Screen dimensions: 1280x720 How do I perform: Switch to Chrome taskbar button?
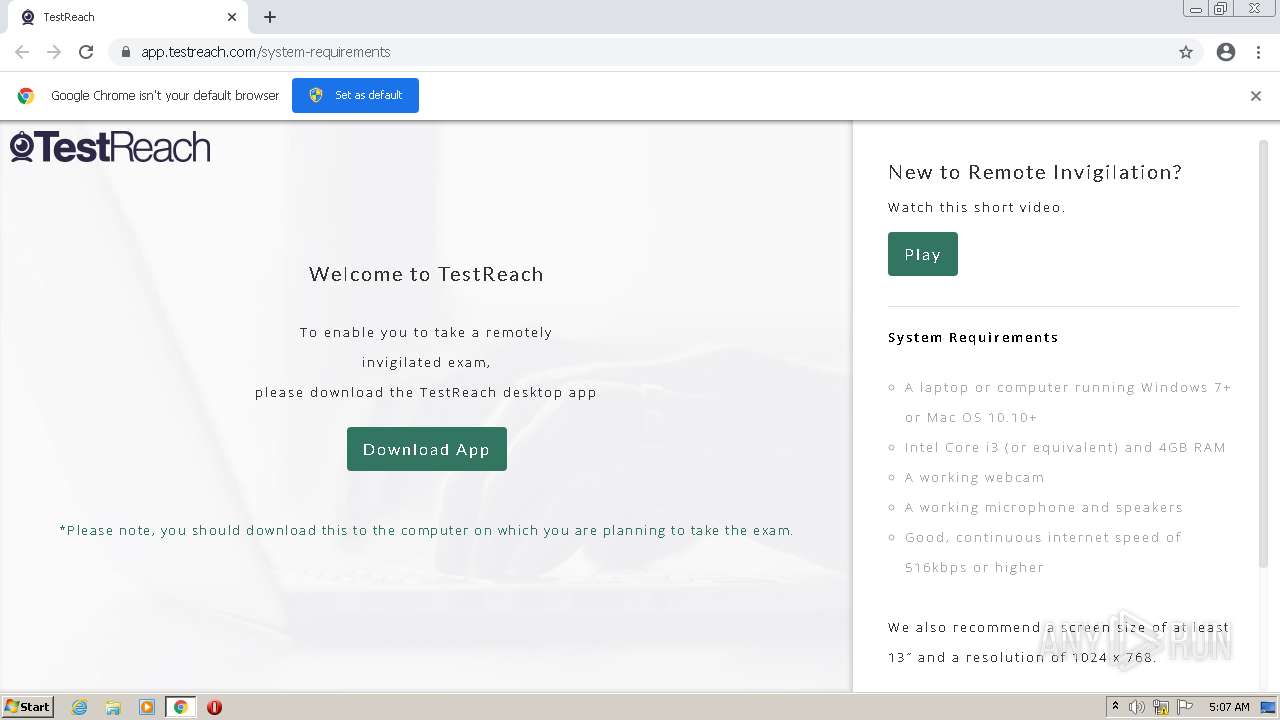click(180, 707)
